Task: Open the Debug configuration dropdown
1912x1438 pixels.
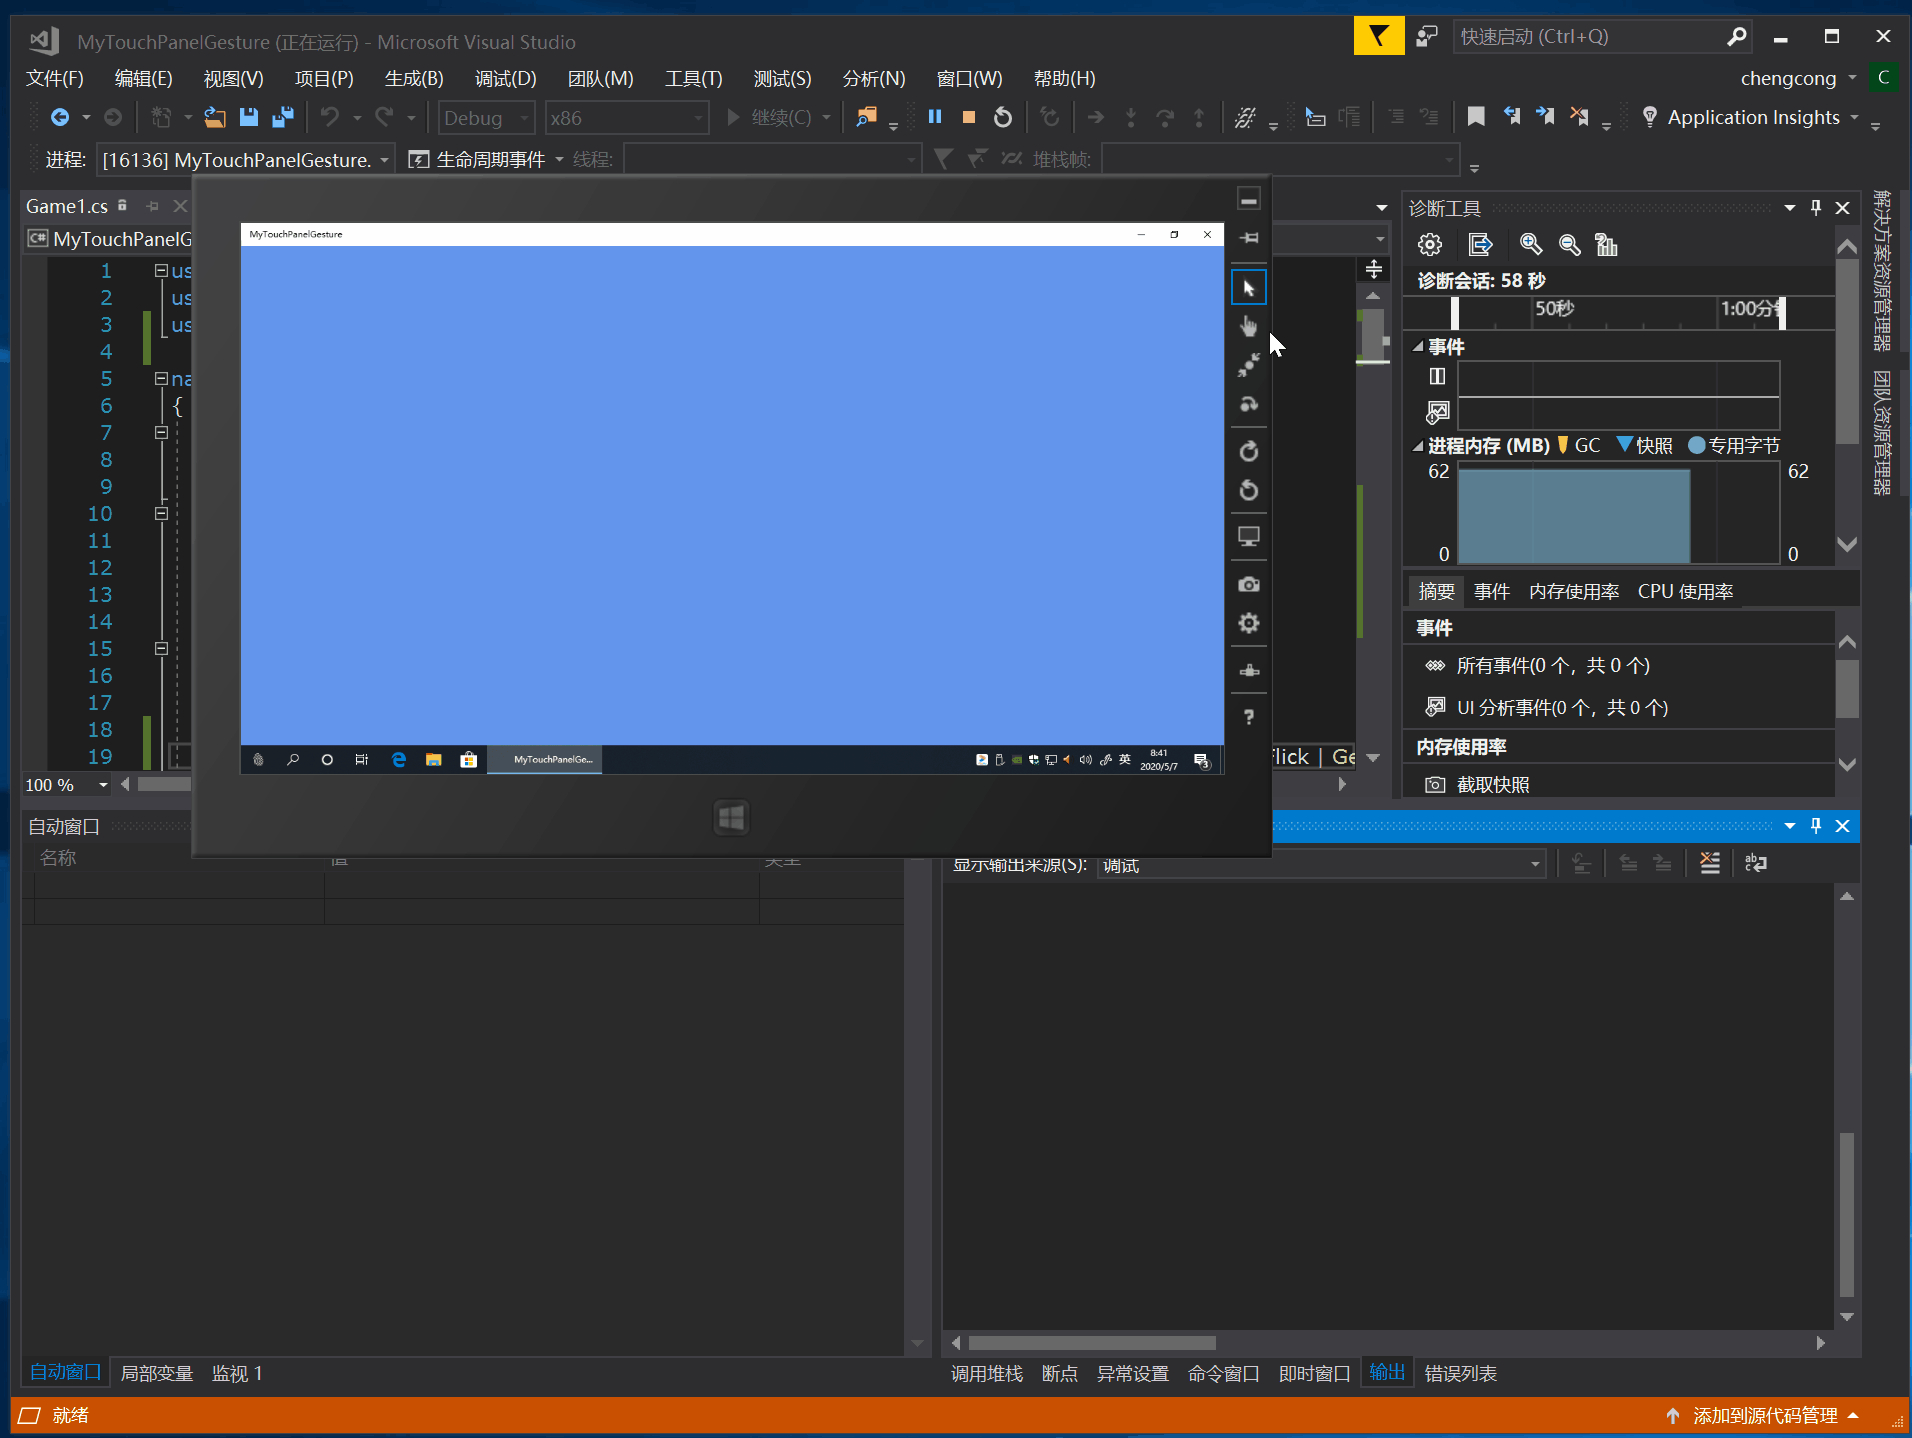Action: click(x=486, y=118)
